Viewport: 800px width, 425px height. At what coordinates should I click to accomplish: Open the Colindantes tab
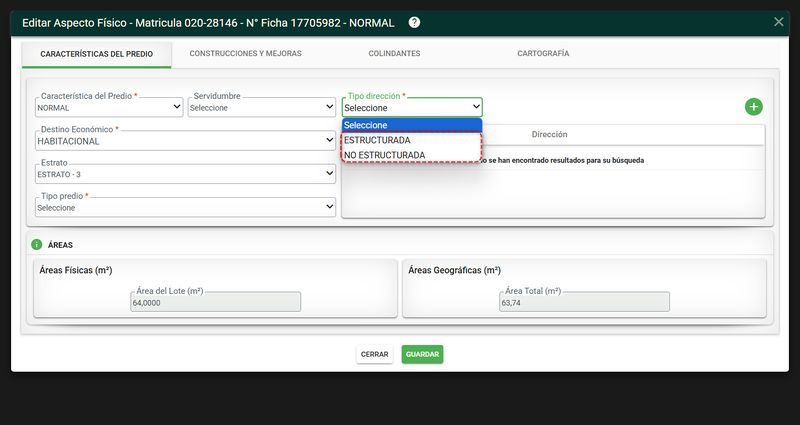point(394,53)
